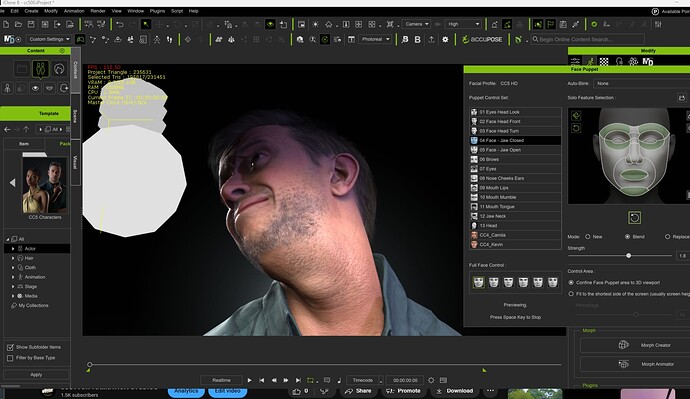Click the timeline settings gear icon

coord(431,380)
